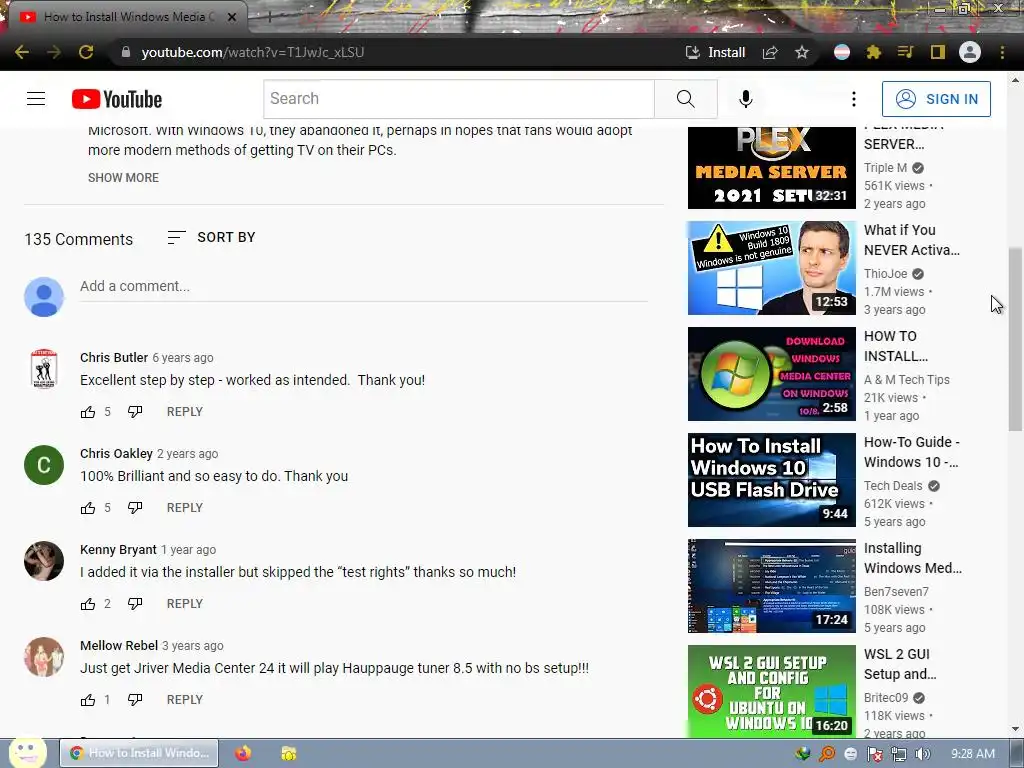This screenshot has height=768, width=1024.
Task: Launch Firefox from the taskbar
Action: (243, 753)
